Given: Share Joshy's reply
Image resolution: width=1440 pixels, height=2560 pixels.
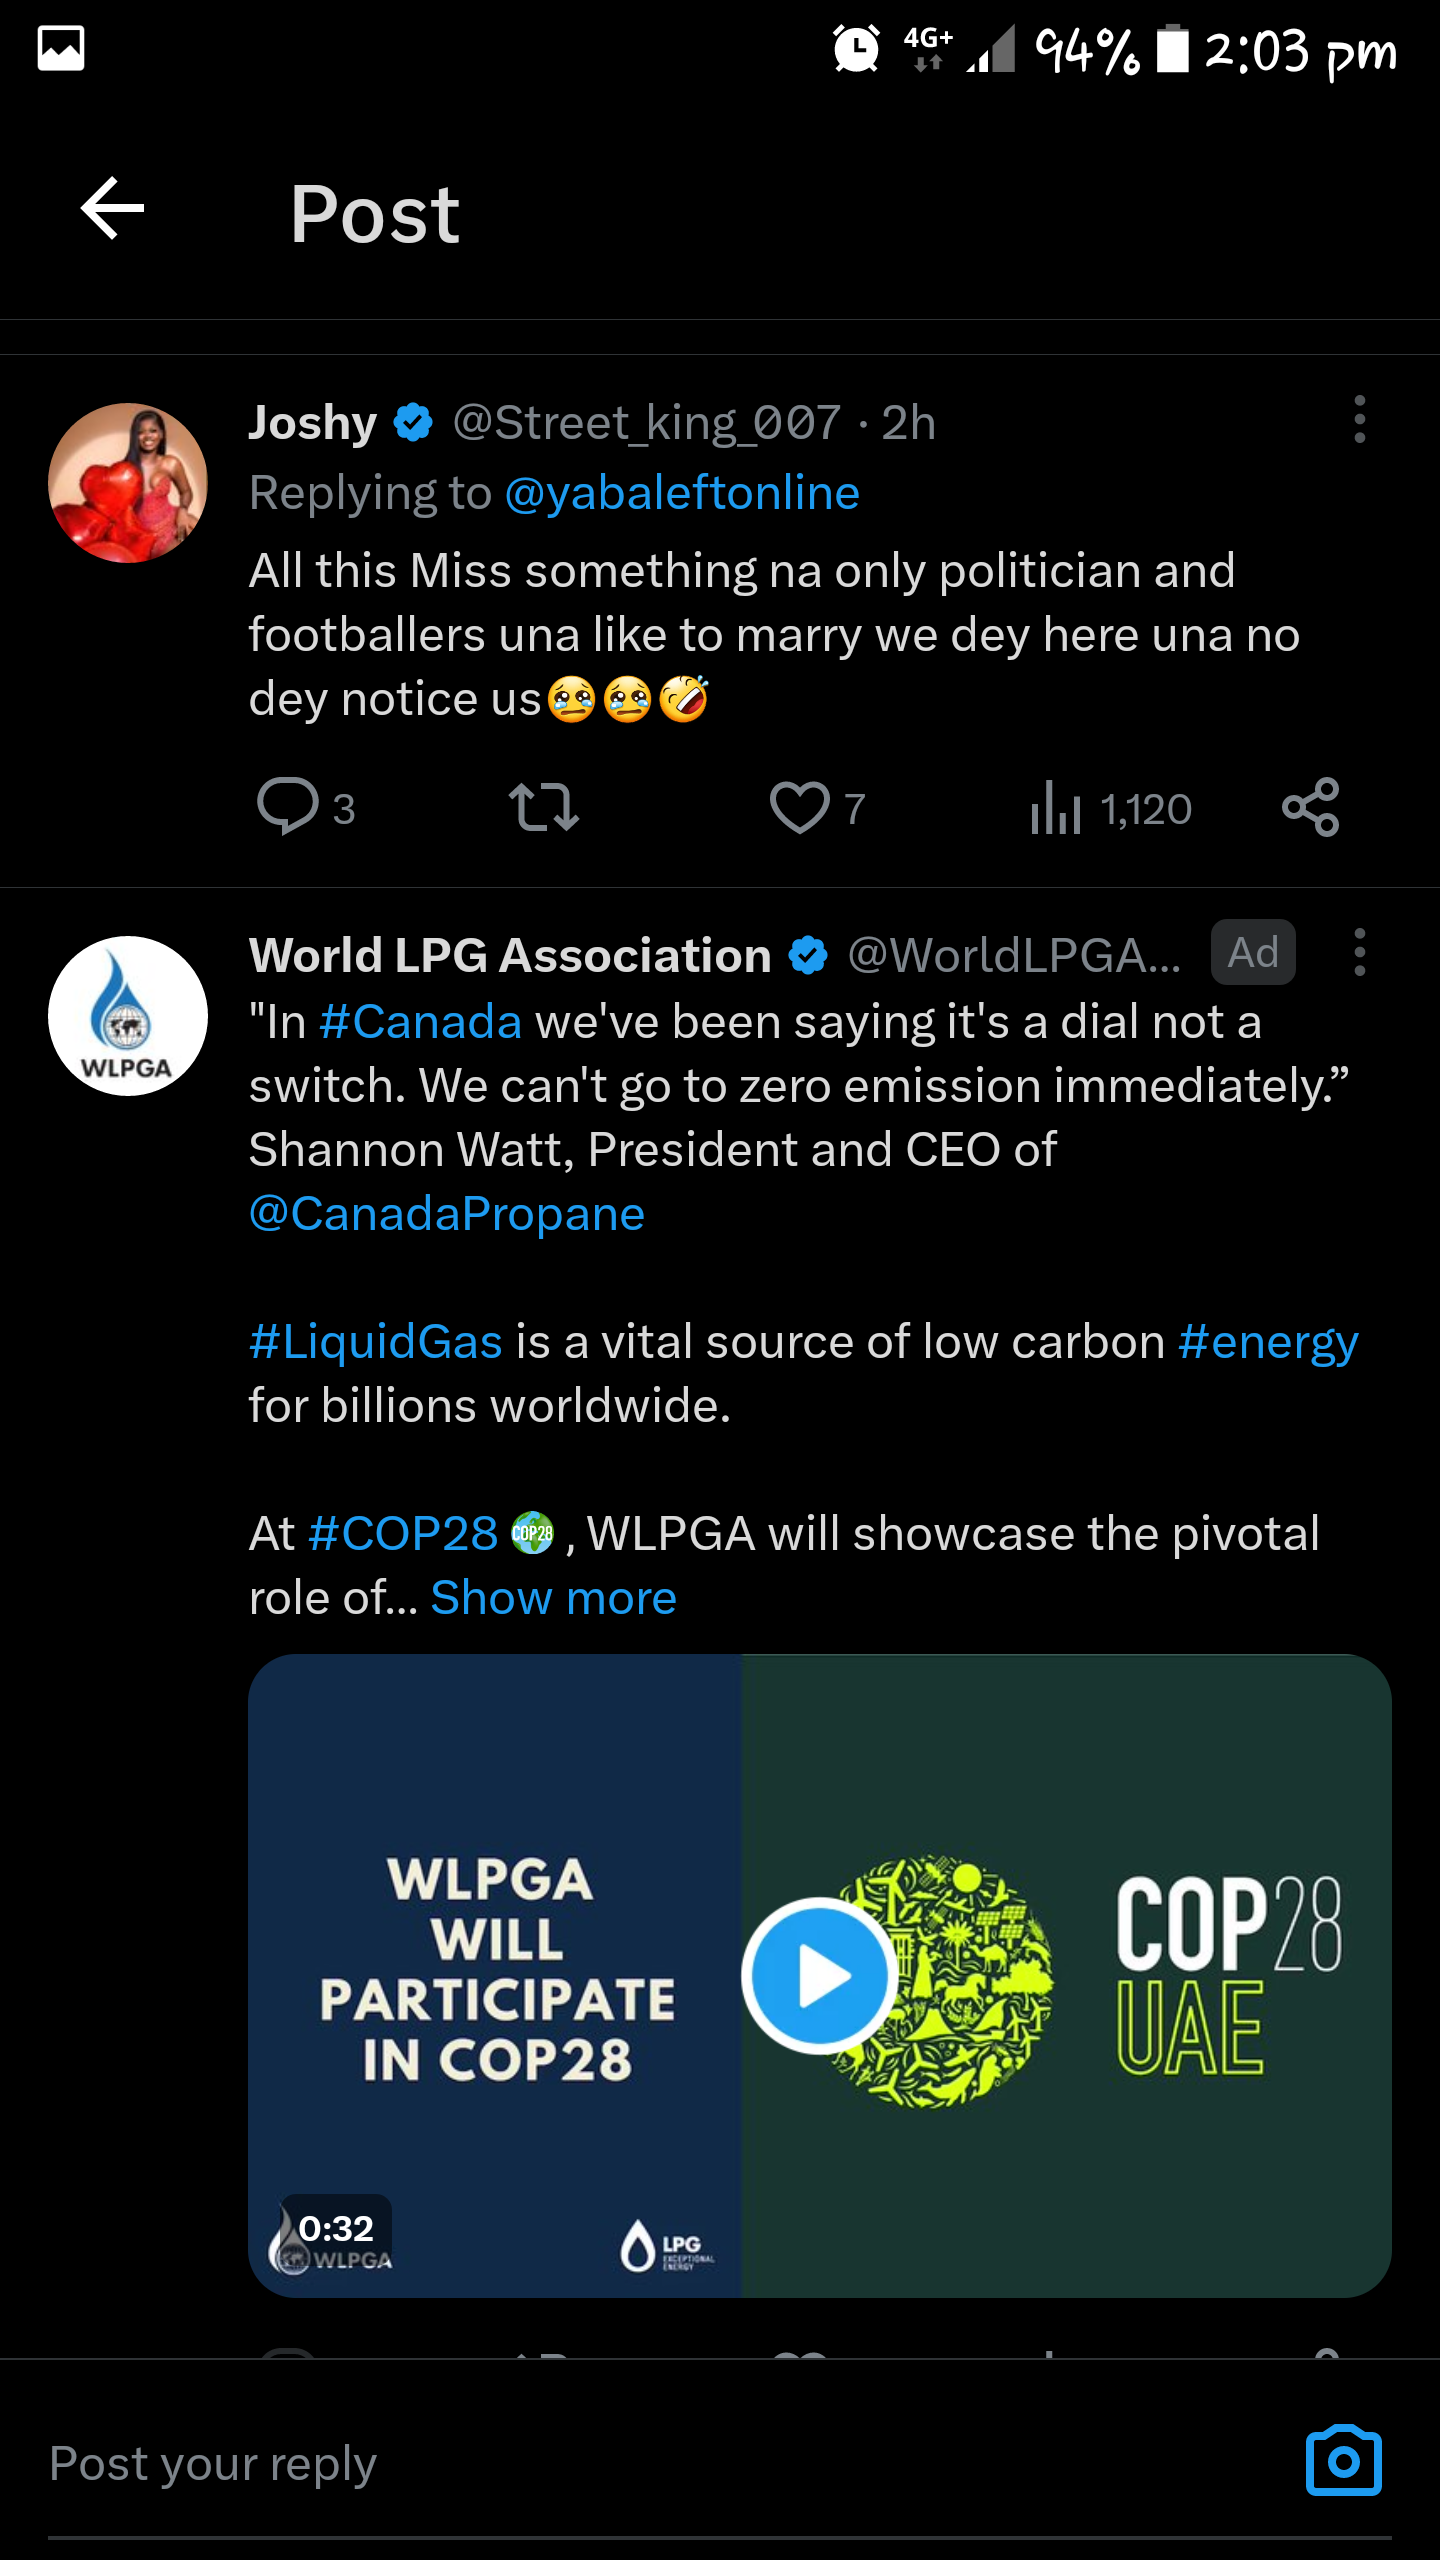Looking at the screenshot, I should click(1310, 806).
